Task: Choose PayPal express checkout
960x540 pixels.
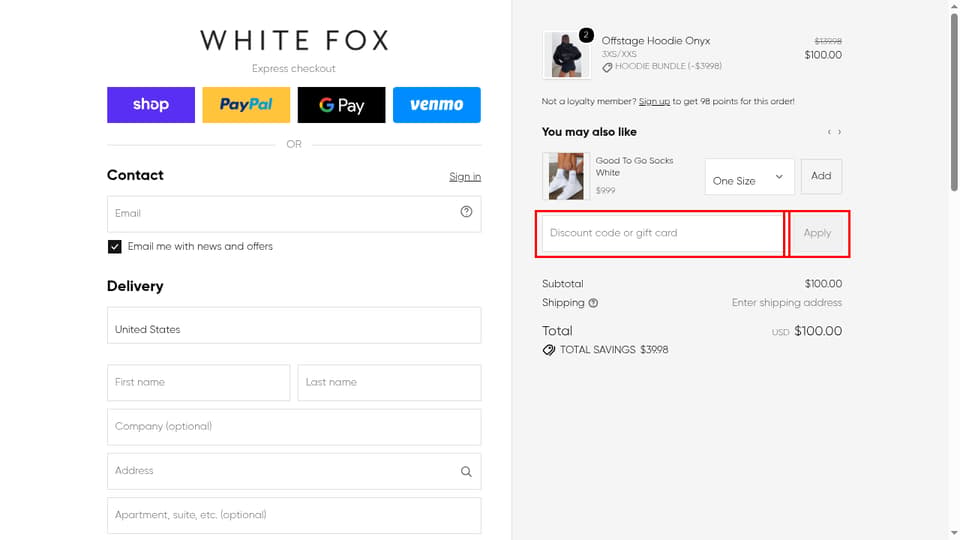Action: (246, 105)
